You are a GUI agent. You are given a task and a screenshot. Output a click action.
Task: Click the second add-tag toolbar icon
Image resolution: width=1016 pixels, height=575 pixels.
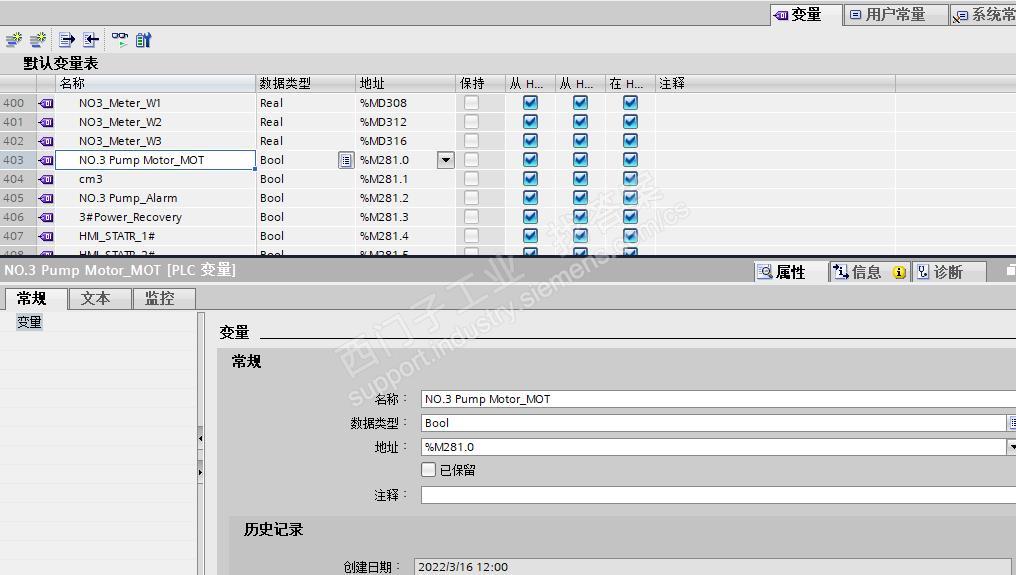[38, 40]
